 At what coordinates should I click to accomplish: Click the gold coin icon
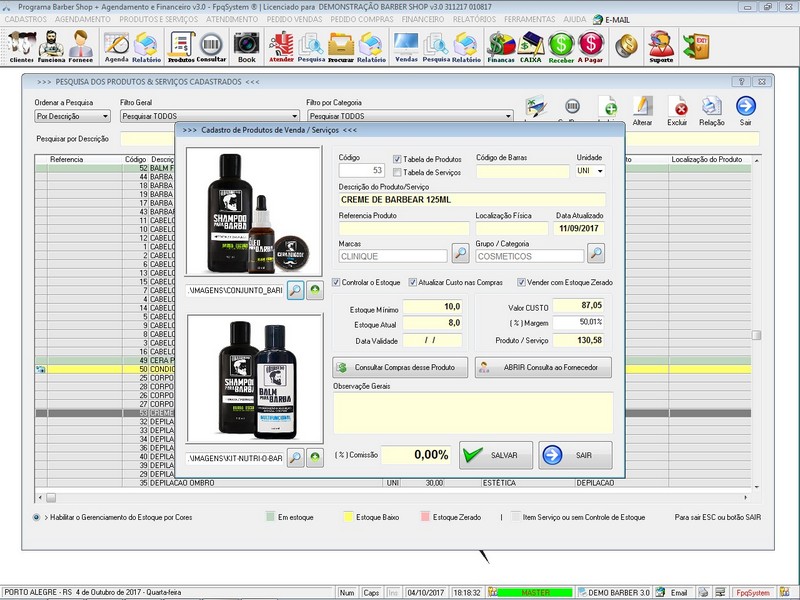pyautogui.click(x=626, y=46)
